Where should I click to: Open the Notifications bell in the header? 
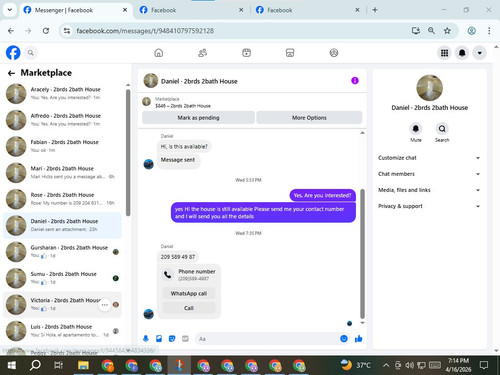point(462,53)
